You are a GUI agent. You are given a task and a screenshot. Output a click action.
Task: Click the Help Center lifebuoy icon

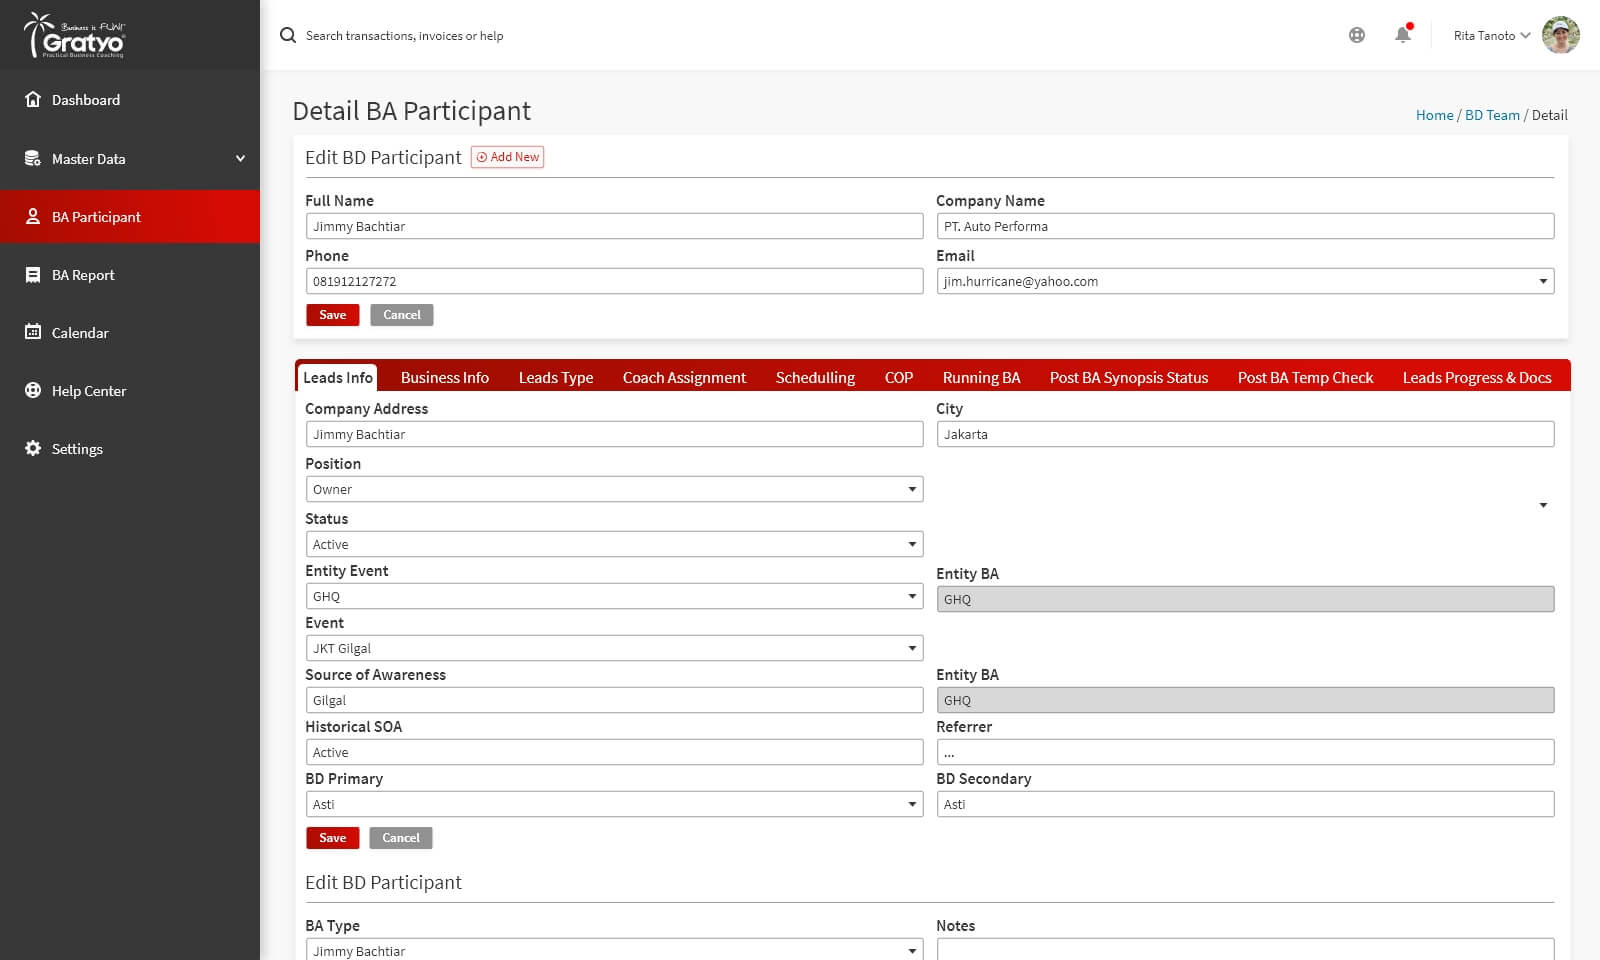pyautogui.click(x=33, y=391)
